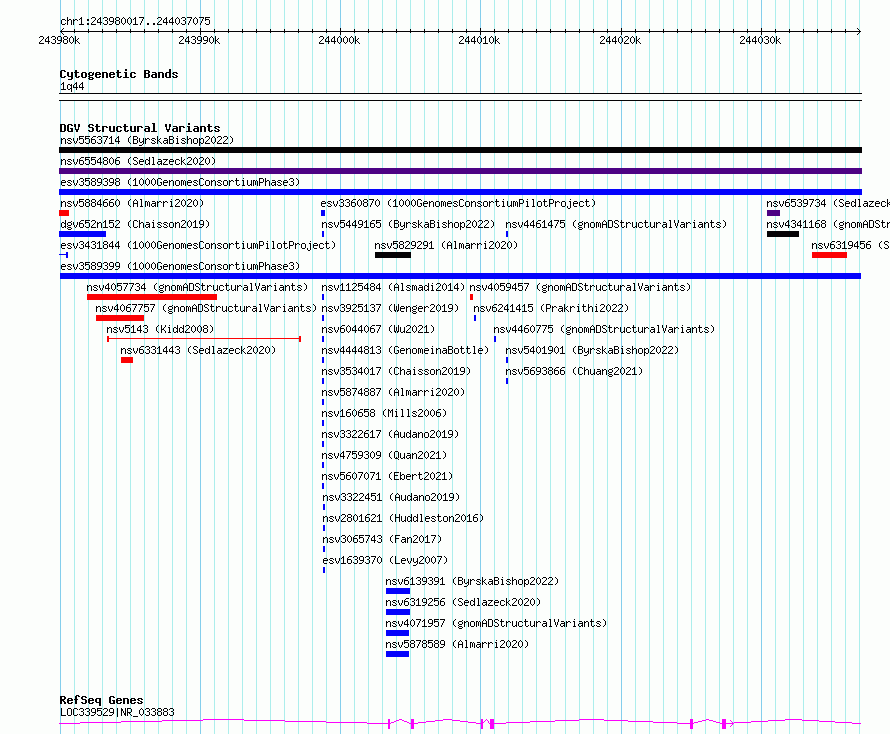Select nsv6139391 (ByrskaBishop2022) label
This screenshot has height=734, width=890.
click(472, 581)
